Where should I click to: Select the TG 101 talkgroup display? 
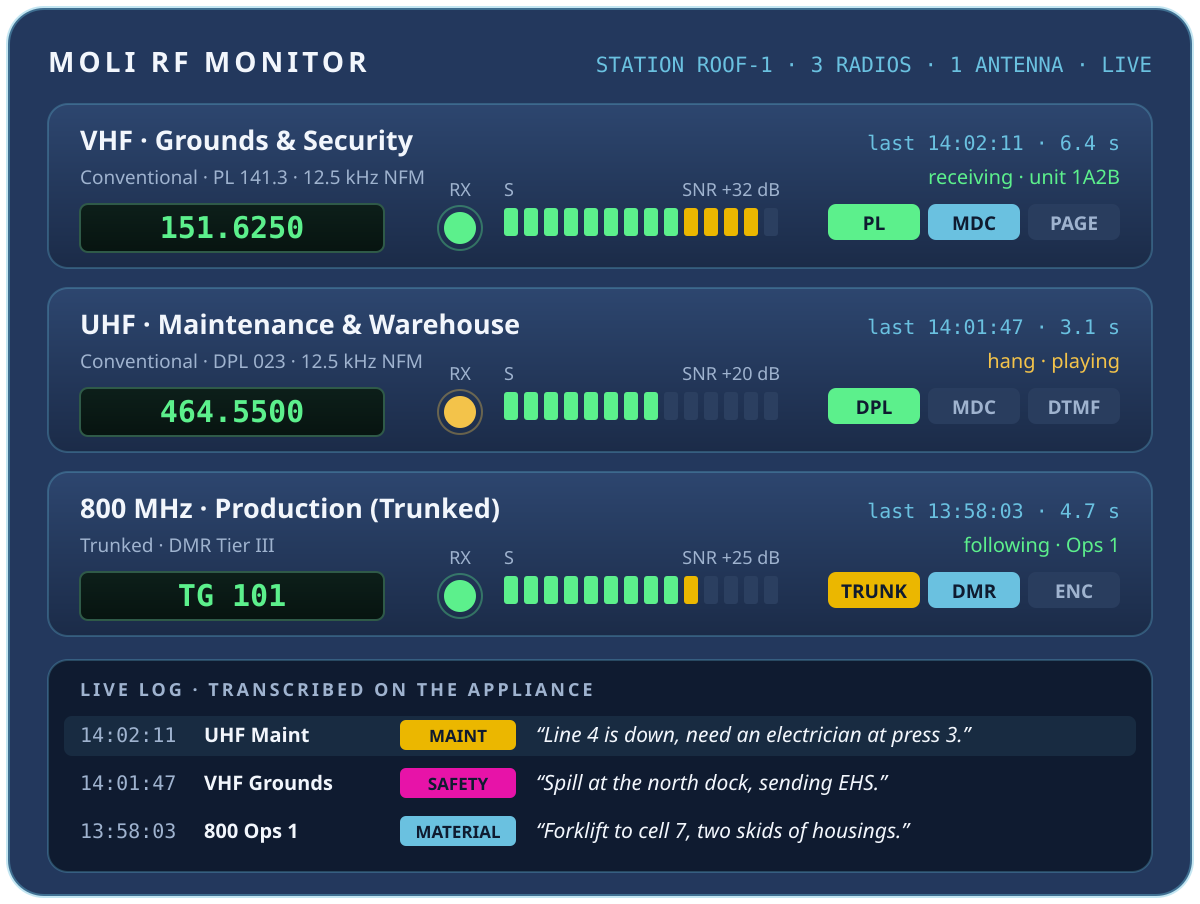(x=232, y=596)
